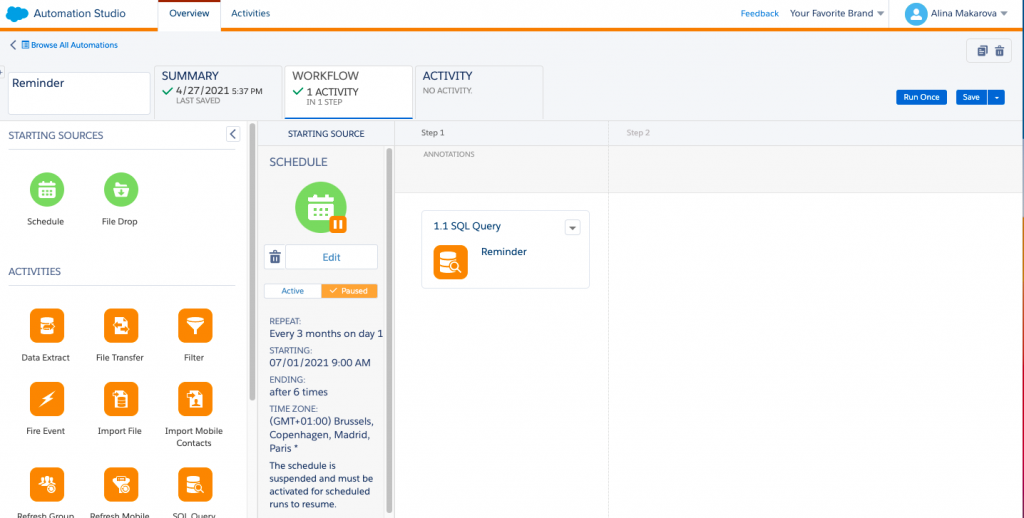
Task: Click the Import Mobile Contacts icon
Action: [194, 400]
